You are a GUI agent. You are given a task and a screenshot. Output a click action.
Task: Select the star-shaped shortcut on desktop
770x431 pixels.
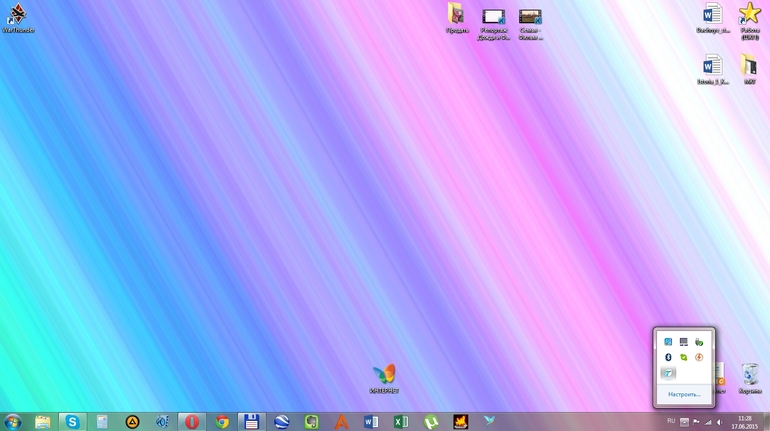749,13
